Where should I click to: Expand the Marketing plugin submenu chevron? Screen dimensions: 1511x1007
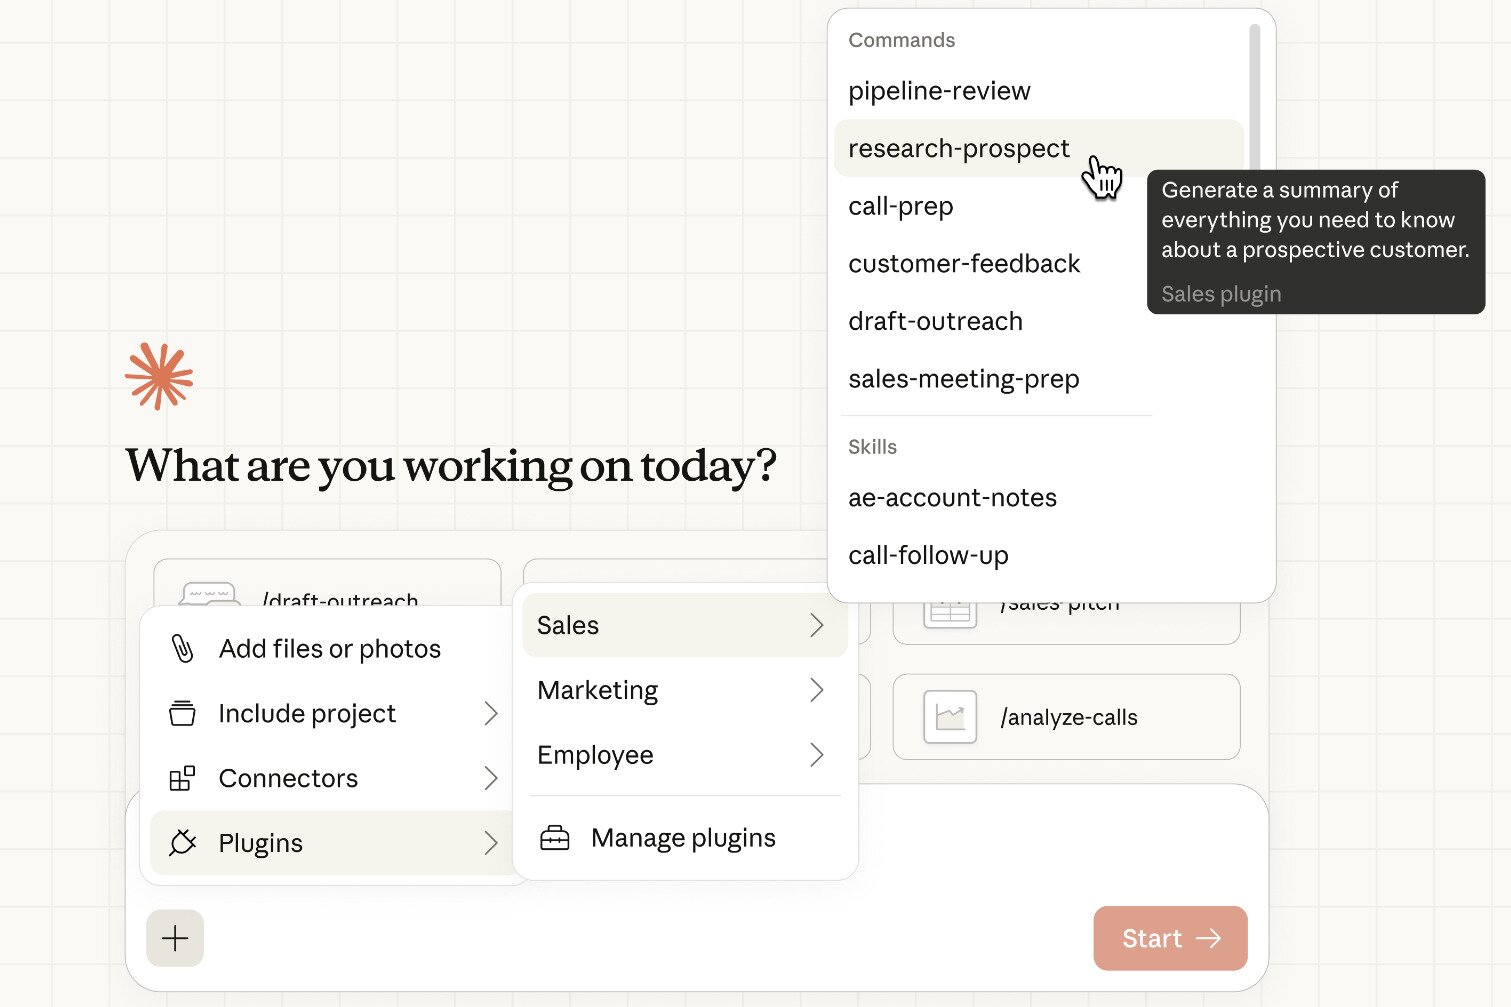tap(816, 690)
